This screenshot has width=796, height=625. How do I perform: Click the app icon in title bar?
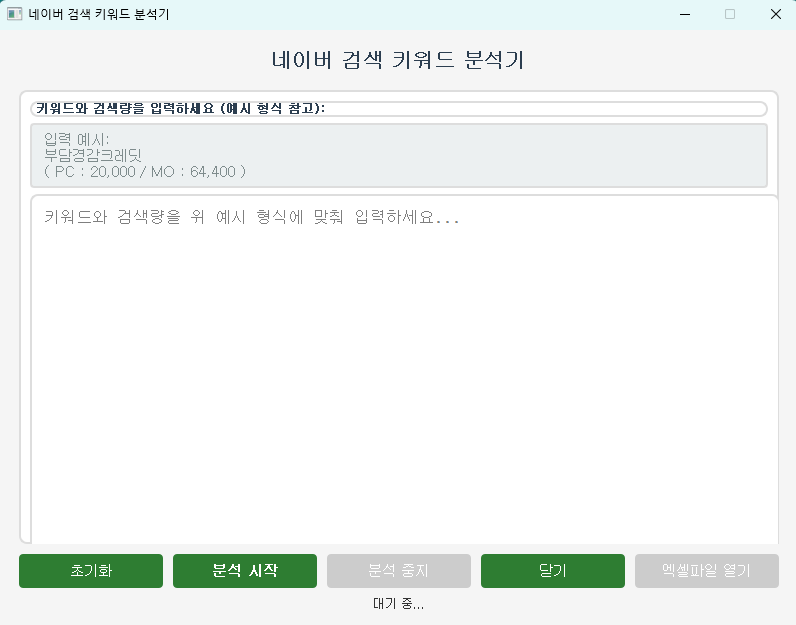click(x=15, y=14)
